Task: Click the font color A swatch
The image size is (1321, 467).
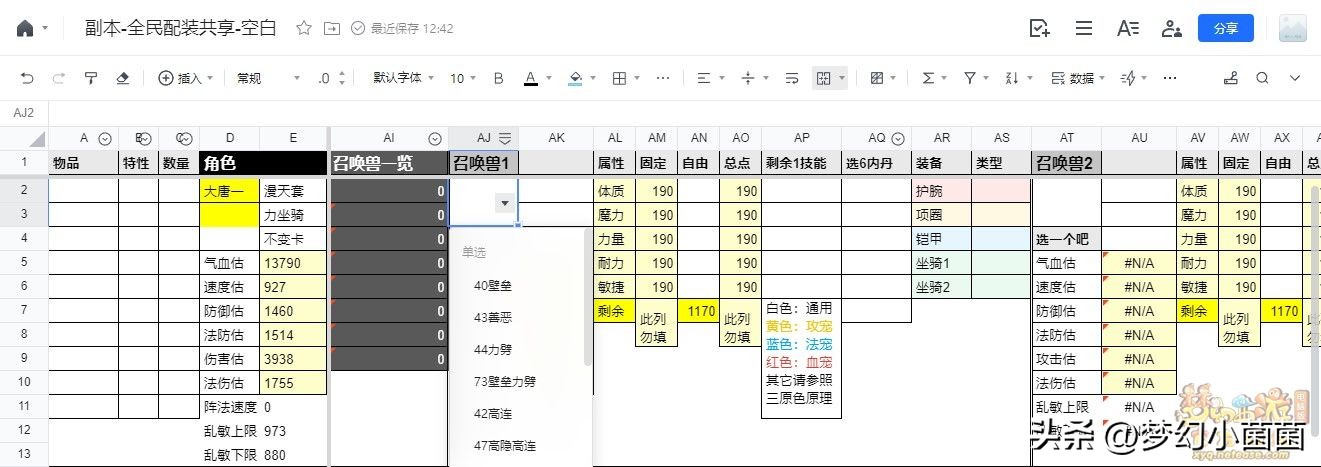Action: (531, 78)
